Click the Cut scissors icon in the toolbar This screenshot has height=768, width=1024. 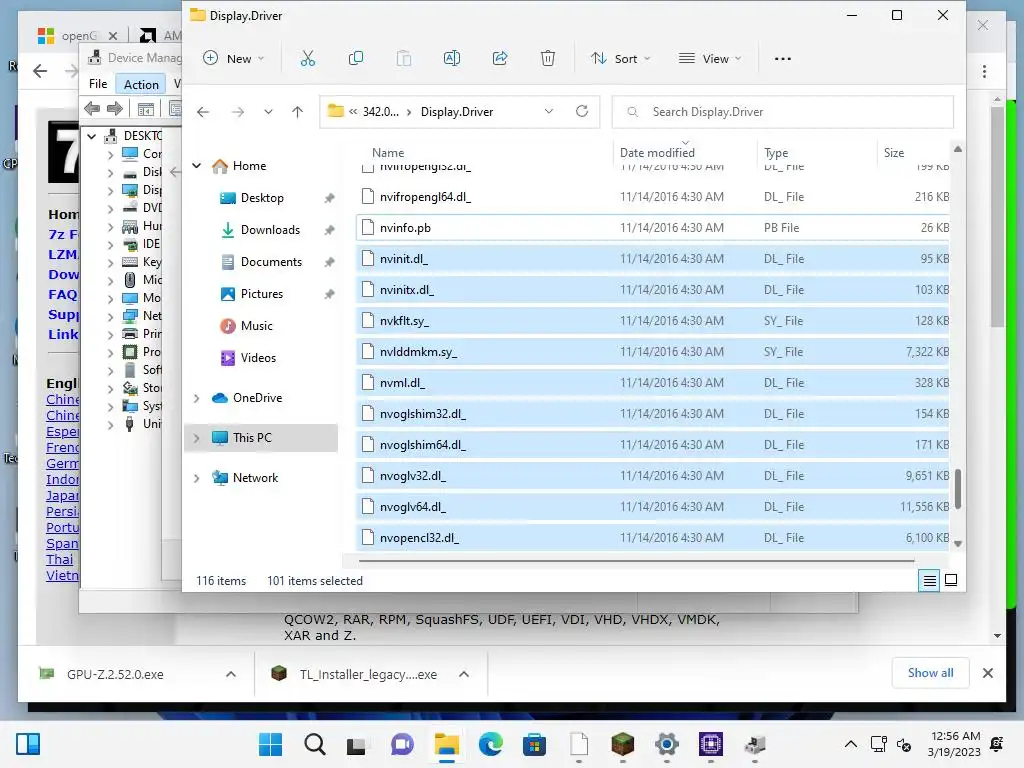point(308,59)
